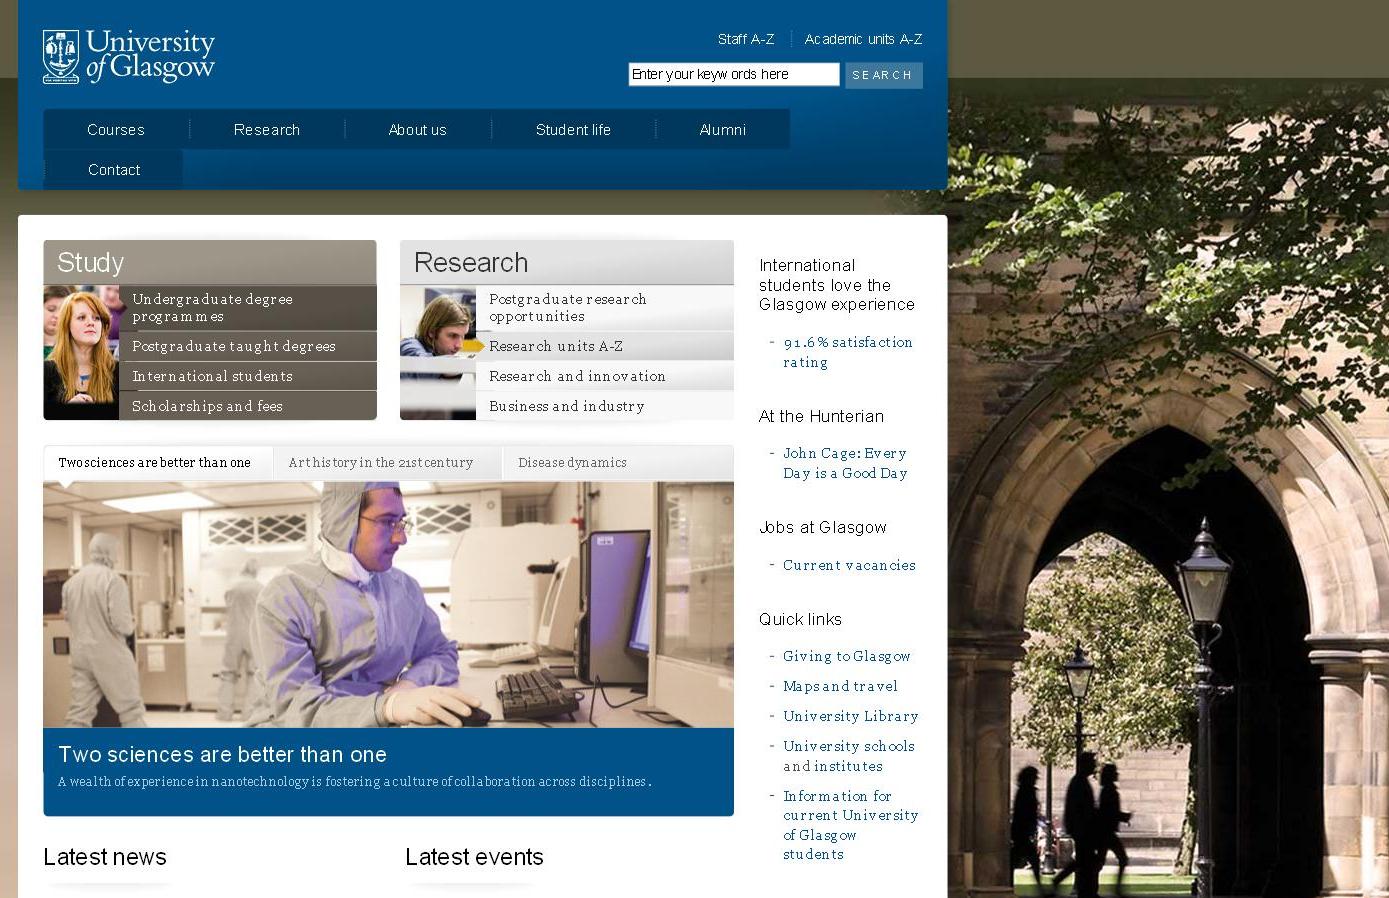Click the International students love Glasgow heading
The width and height of the screenshot is (1389, 898).
click(837, 285)
